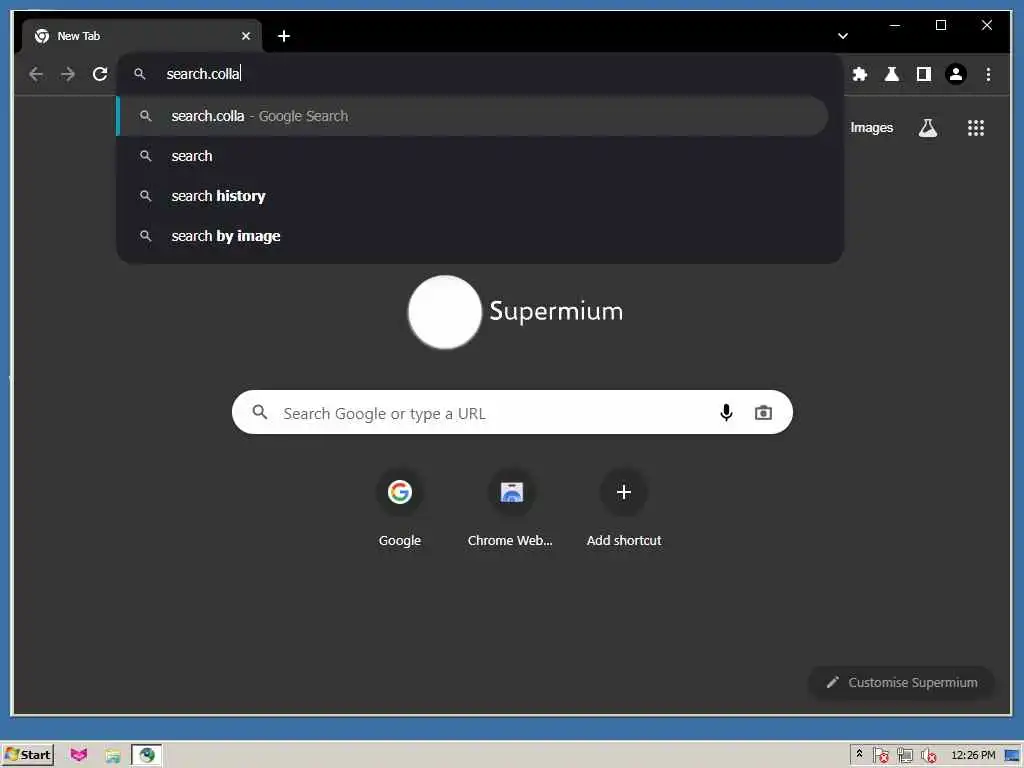The image size is (1024, 768).
Task: Select the New Tab tab
Action: tap(142, 36)
